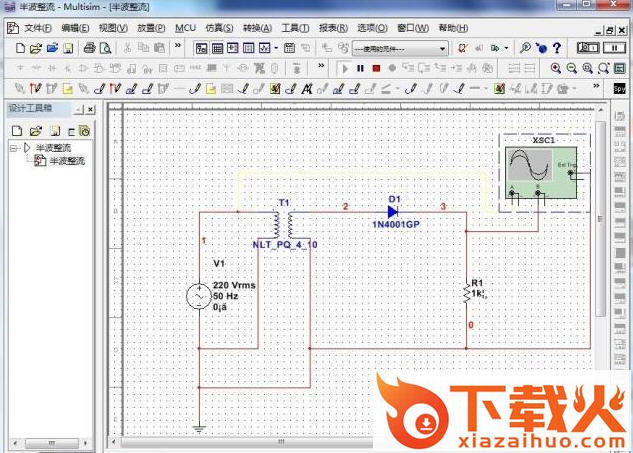This screenshot has width=633, height=453.
Task: Open the MCU menu
Action: coord(185,28)
